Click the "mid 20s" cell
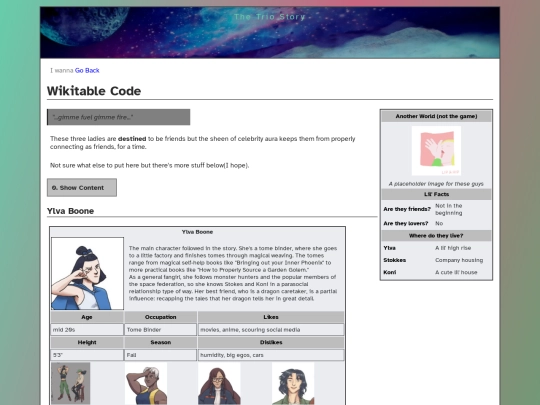This screenshot has width=540, height=405. [87, 330]
